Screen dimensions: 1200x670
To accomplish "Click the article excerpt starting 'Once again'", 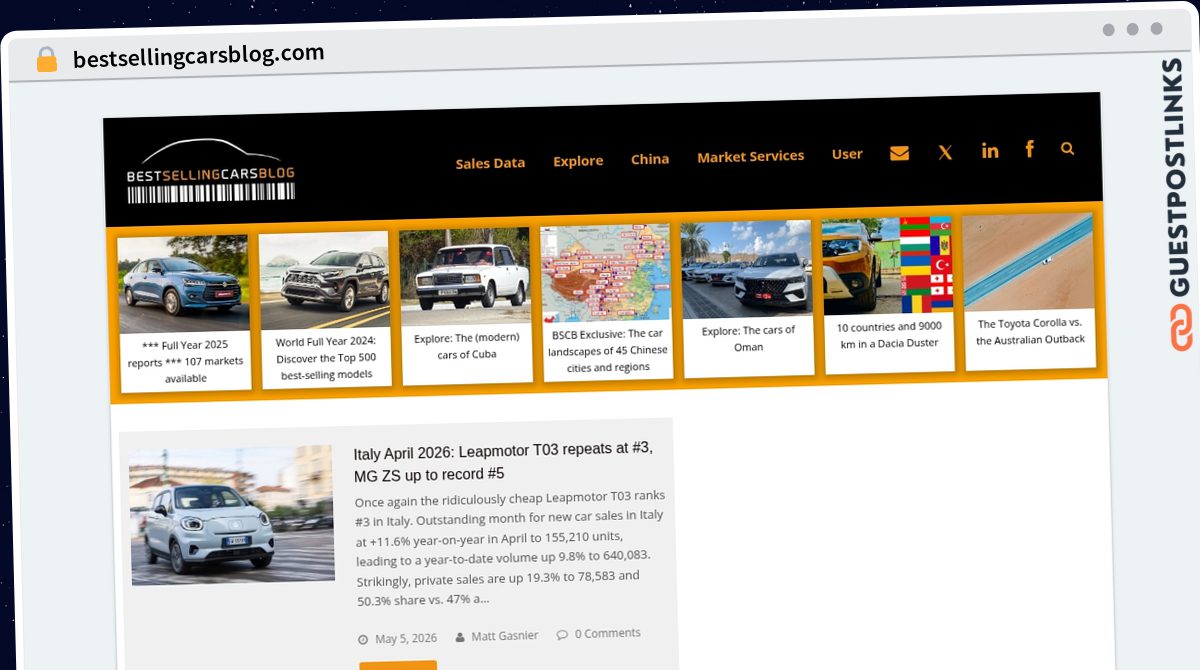I will 510,547.
